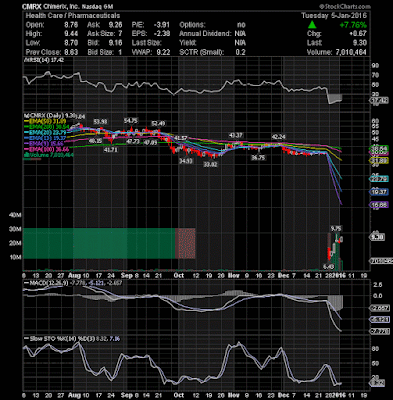This screenshot has height=400, width=393.
Task: Open the StockCharts.com watermark link
Action: 345,6
